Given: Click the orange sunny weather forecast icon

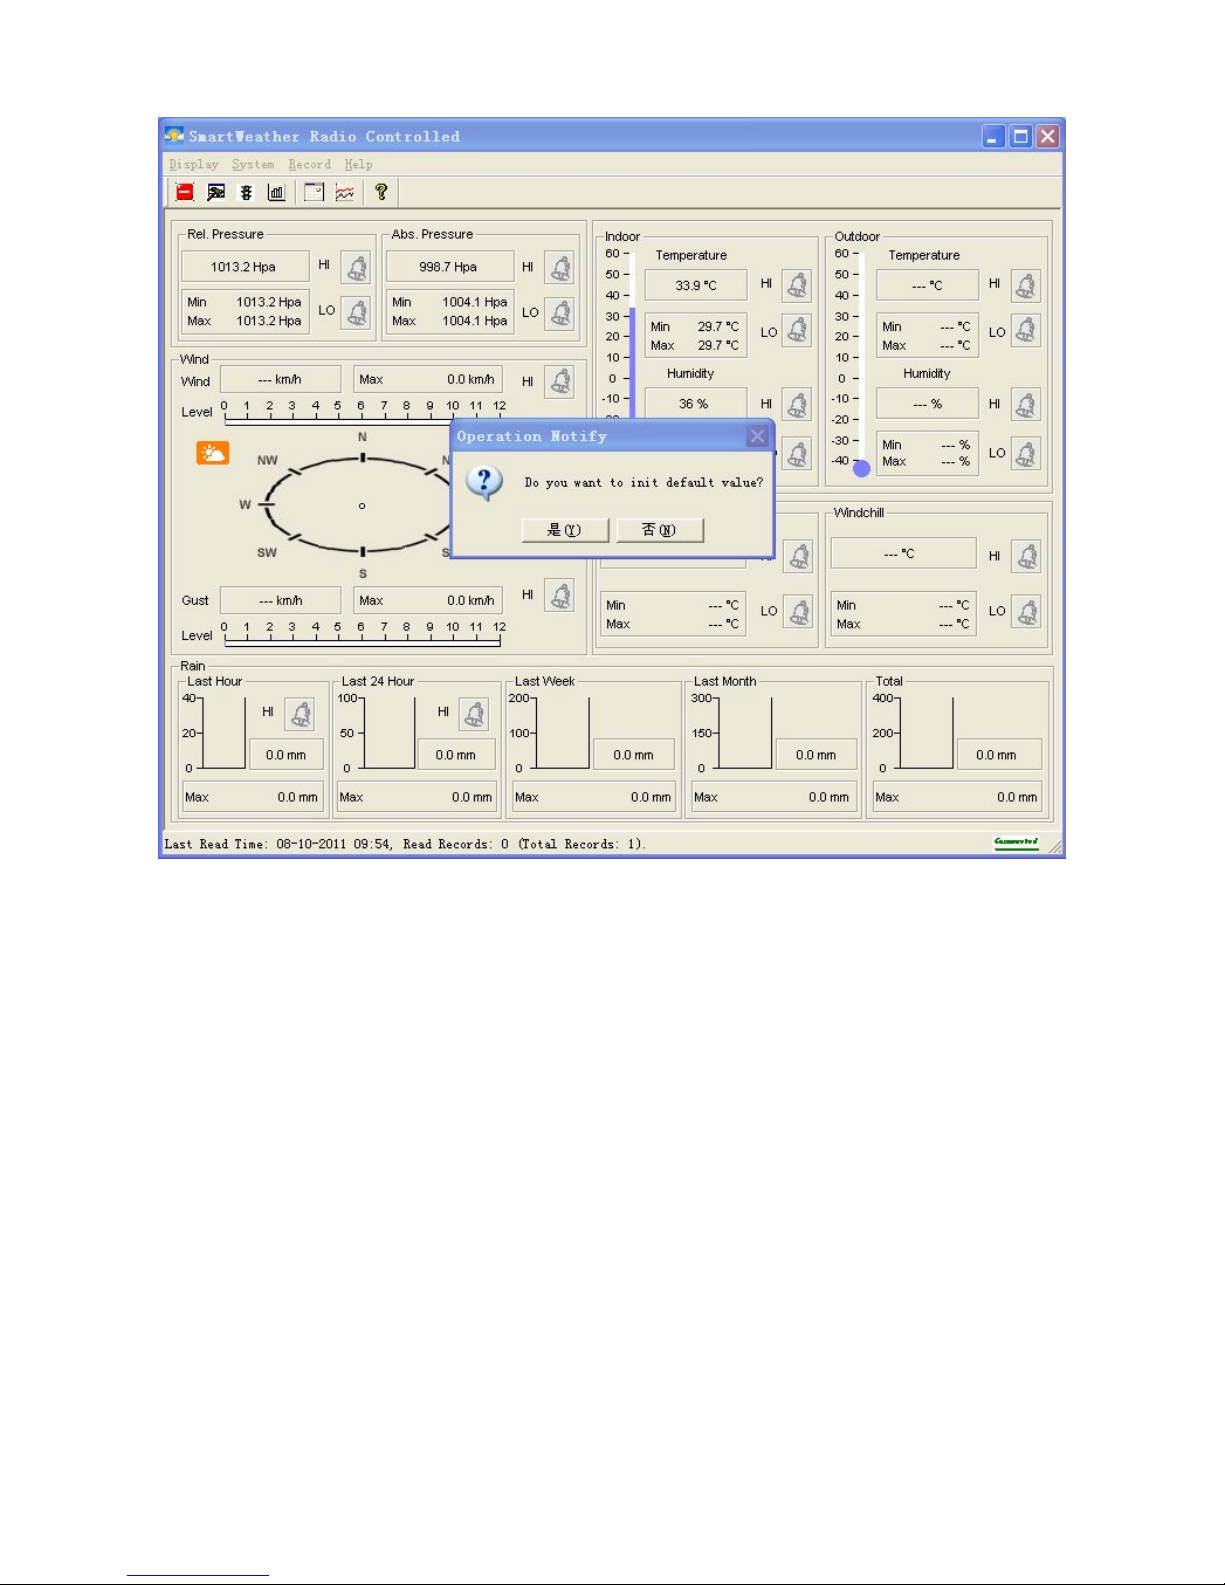Looking at the screenshot, I should pos(213,453).
